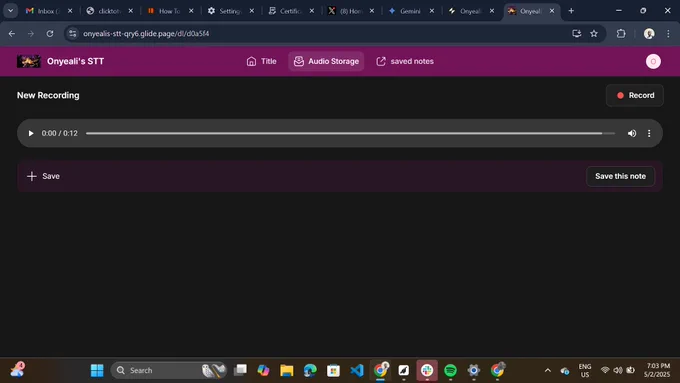
Task: Click the taskbar Search box
Action: [169, 370]
